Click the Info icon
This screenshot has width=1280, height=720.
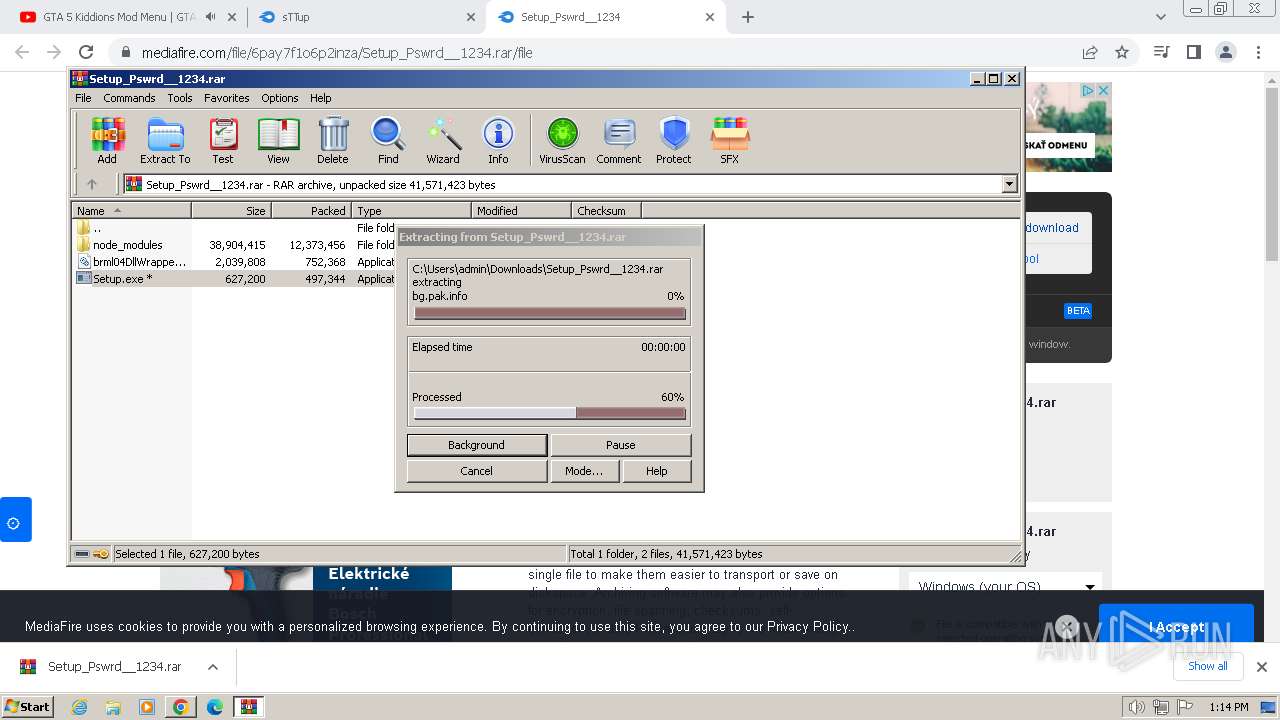(498, 140)
